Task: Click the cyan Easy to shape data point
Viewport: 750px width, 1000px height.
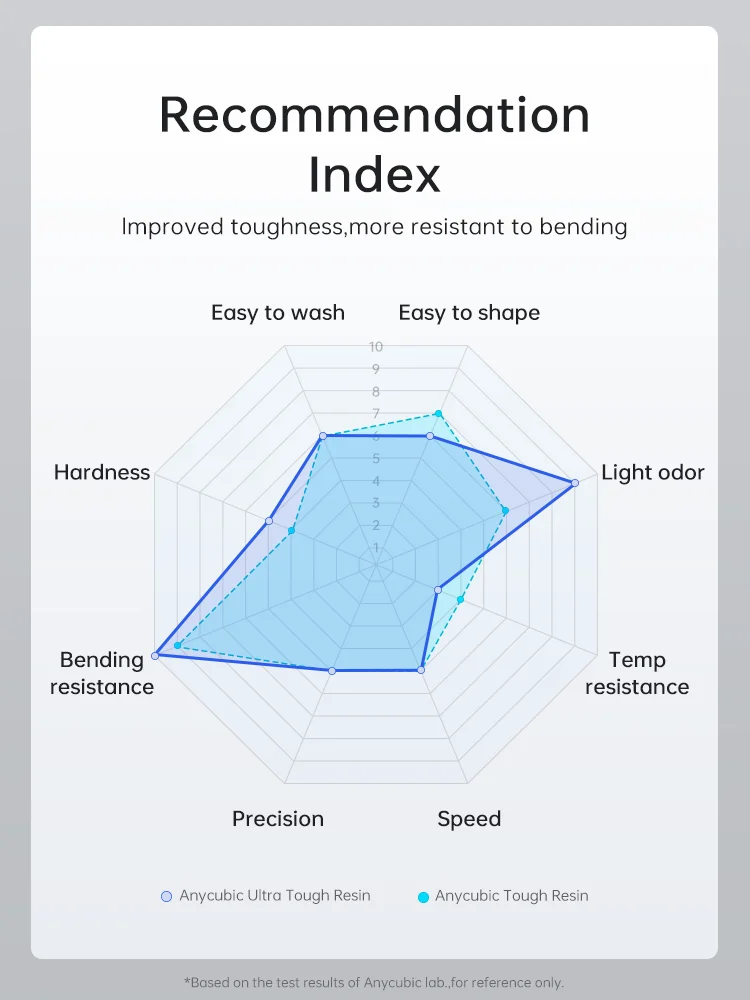Action: 438,414
